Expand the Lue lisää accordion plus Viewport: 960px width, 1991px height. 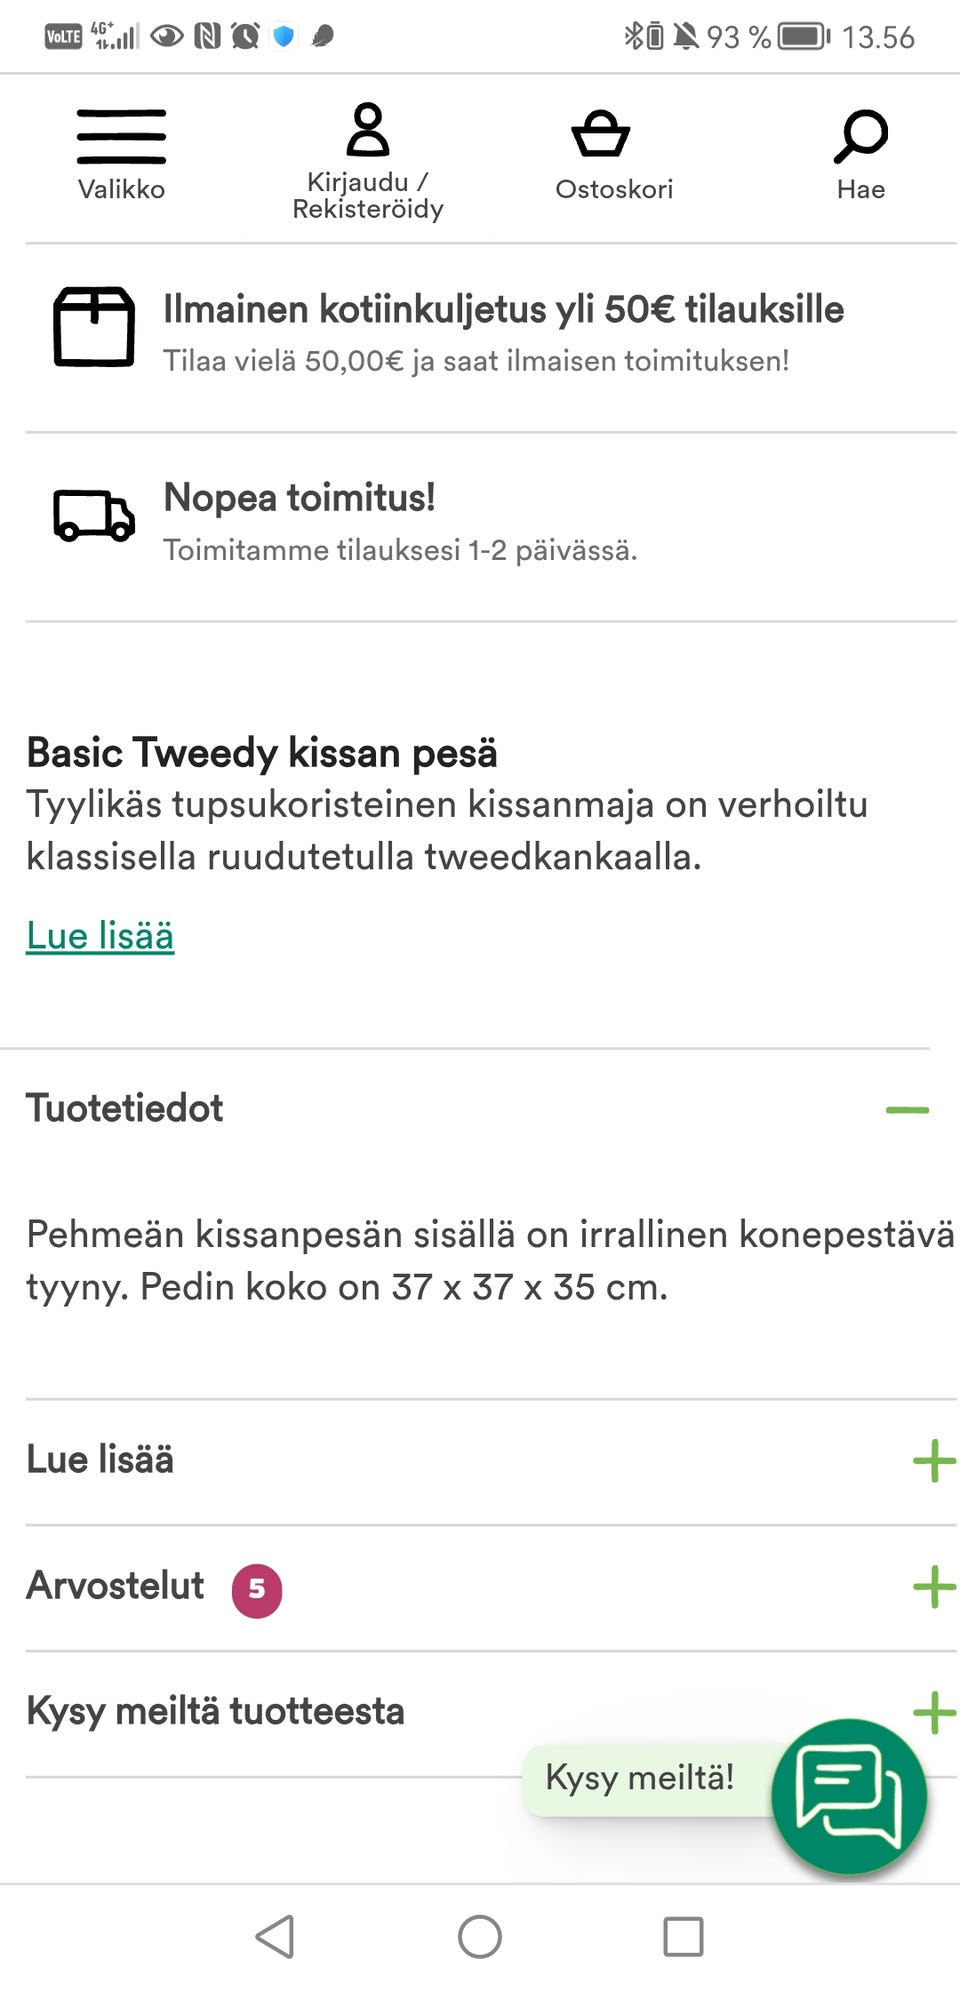click(933, 1461)
